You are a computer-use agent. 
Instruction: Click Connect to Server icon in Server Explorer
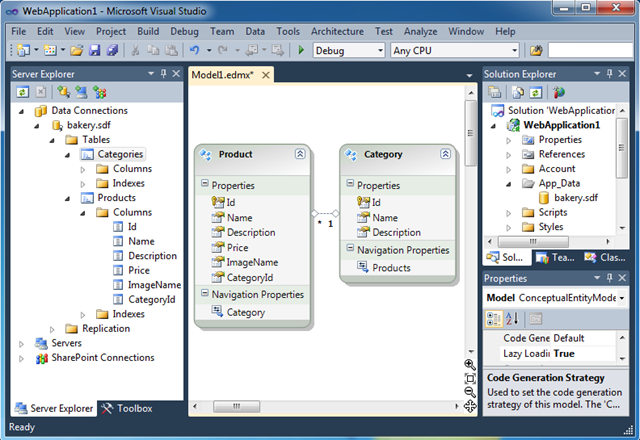point(81,92)
